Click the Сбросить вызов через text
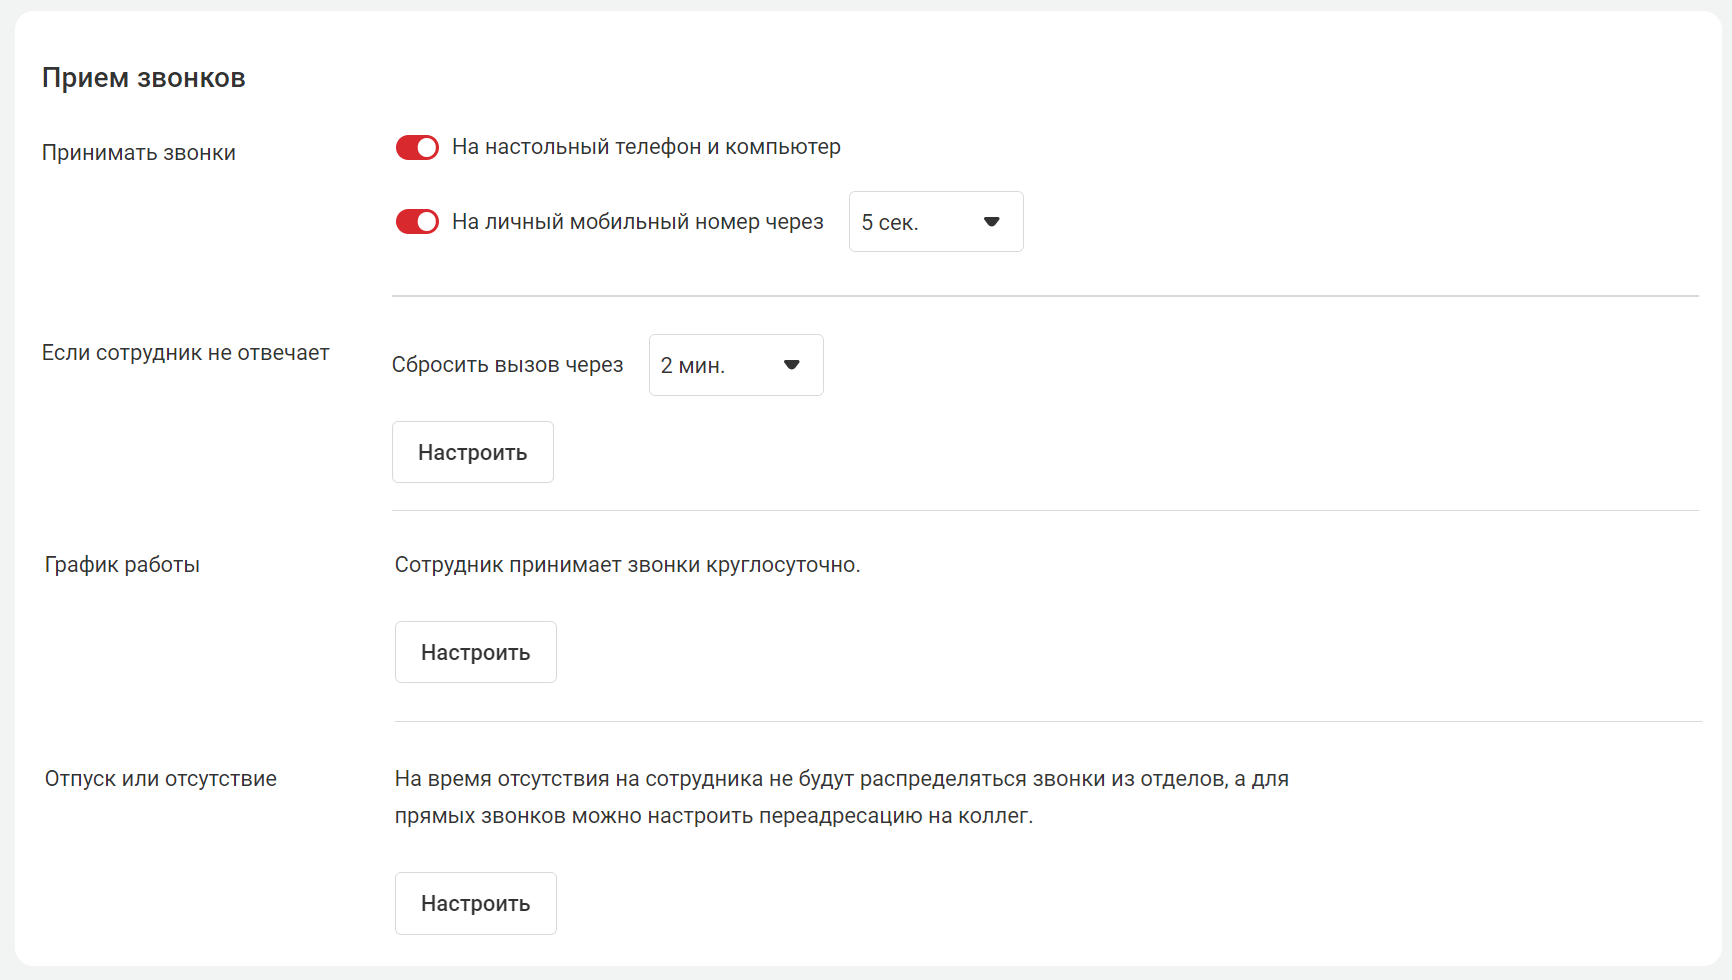The width and height of the screenshot is (1732, 980). 507,365
